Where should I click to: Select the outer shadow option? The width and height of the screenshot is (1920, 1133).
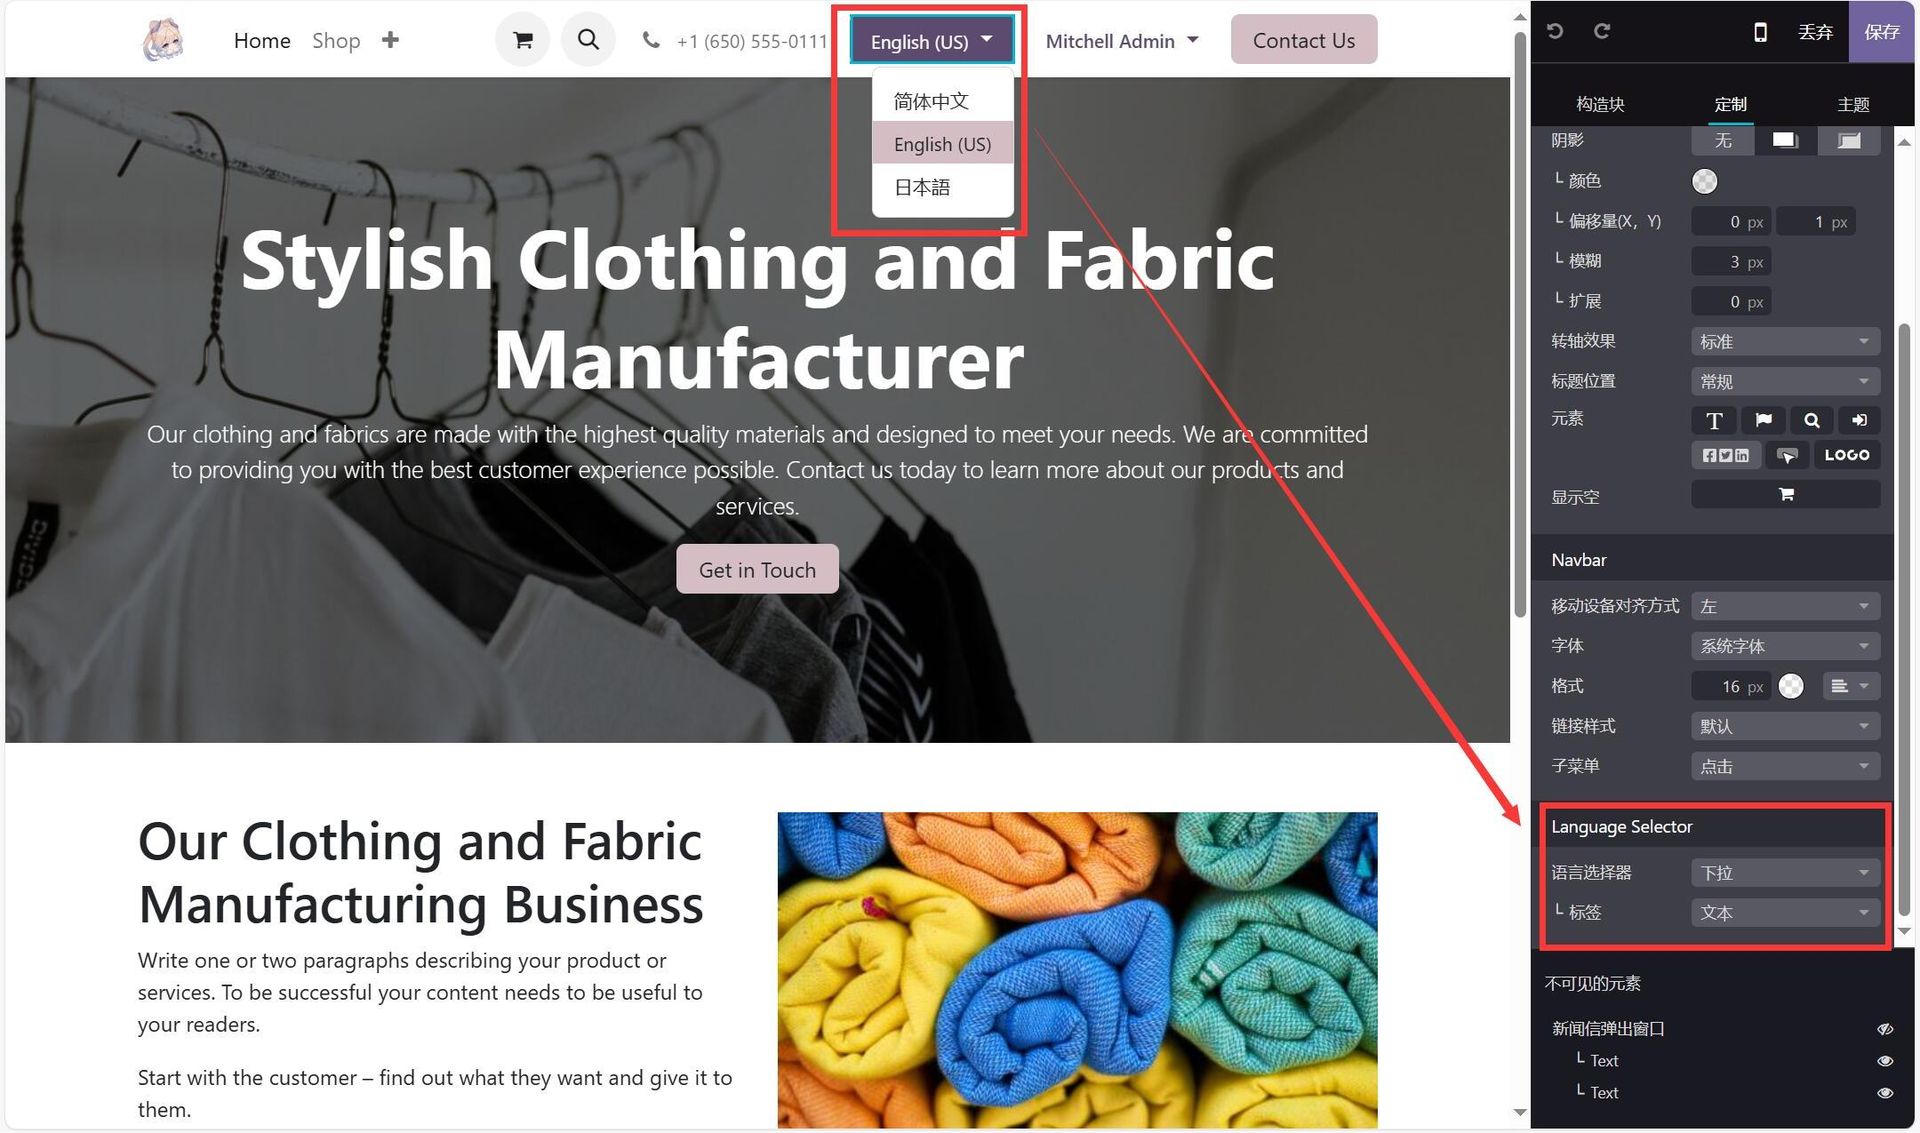[x=1785, y=141]
